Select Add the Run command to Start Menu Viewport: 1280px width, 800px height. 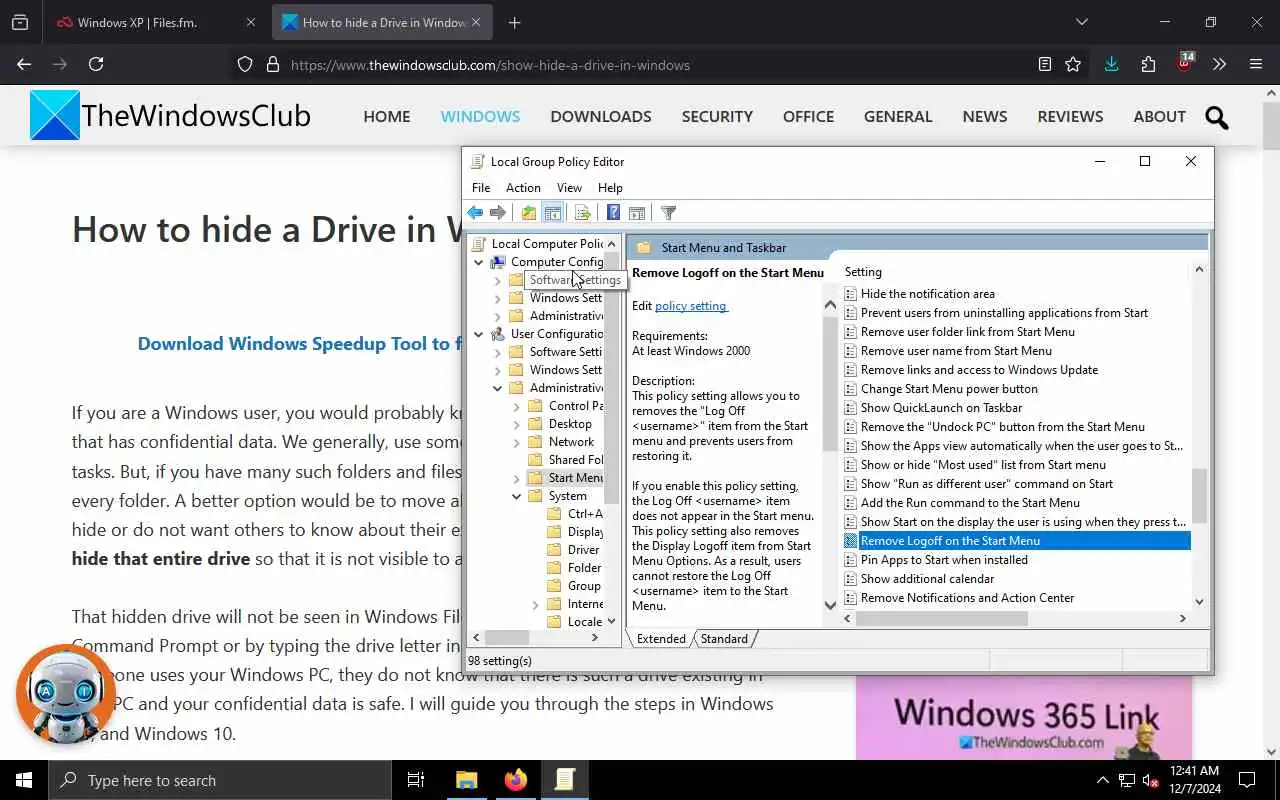(970, 503)
